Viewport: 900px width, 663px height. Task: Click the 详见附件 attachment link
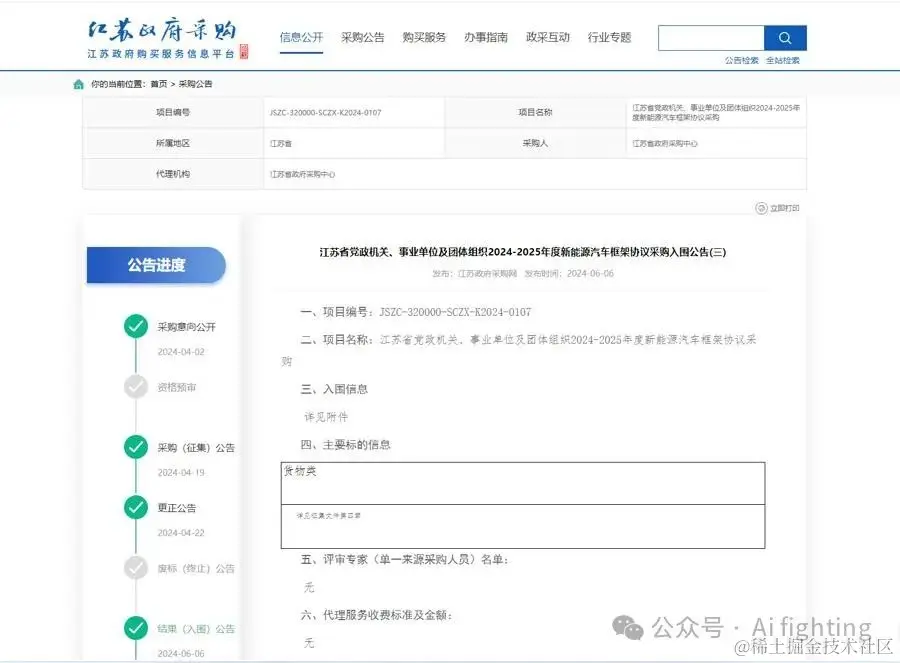click(324, 416)
